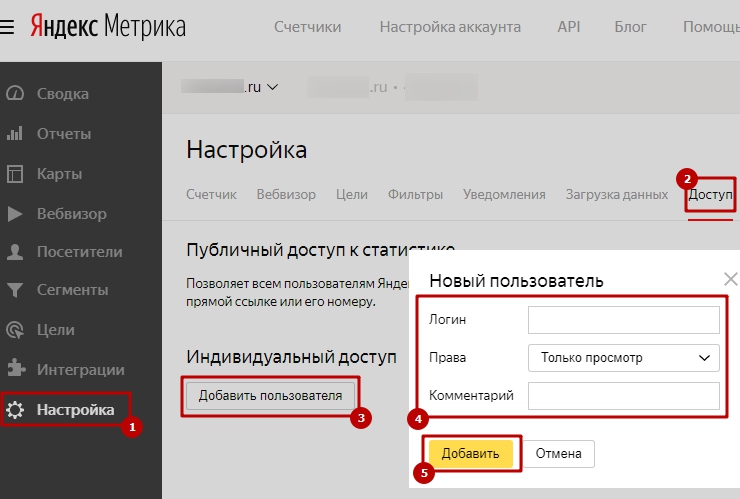Focus the Логин input field
The height and width of the screenshot is (499, 740).
point(623,320)
